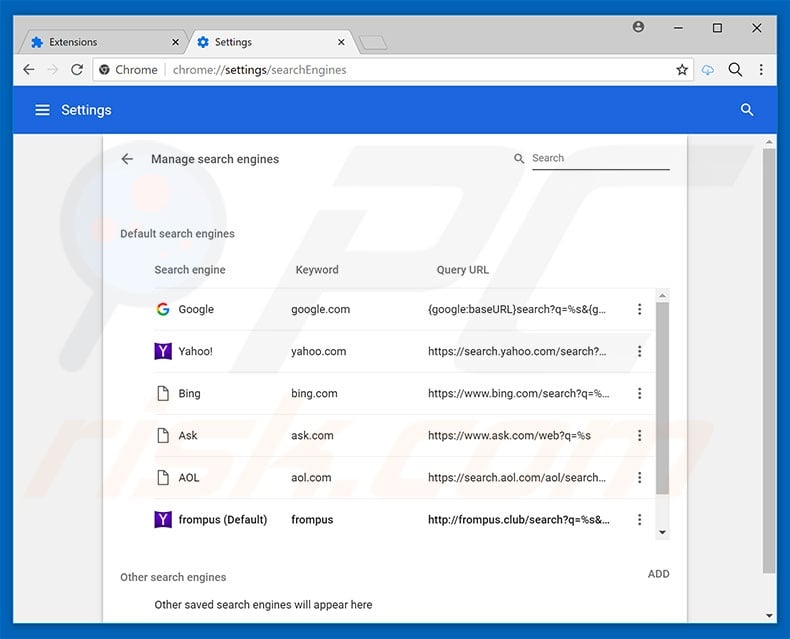
Task: Click the https://www.ask.com/web?q=%s URL
Action: click(x=509, y=435)
